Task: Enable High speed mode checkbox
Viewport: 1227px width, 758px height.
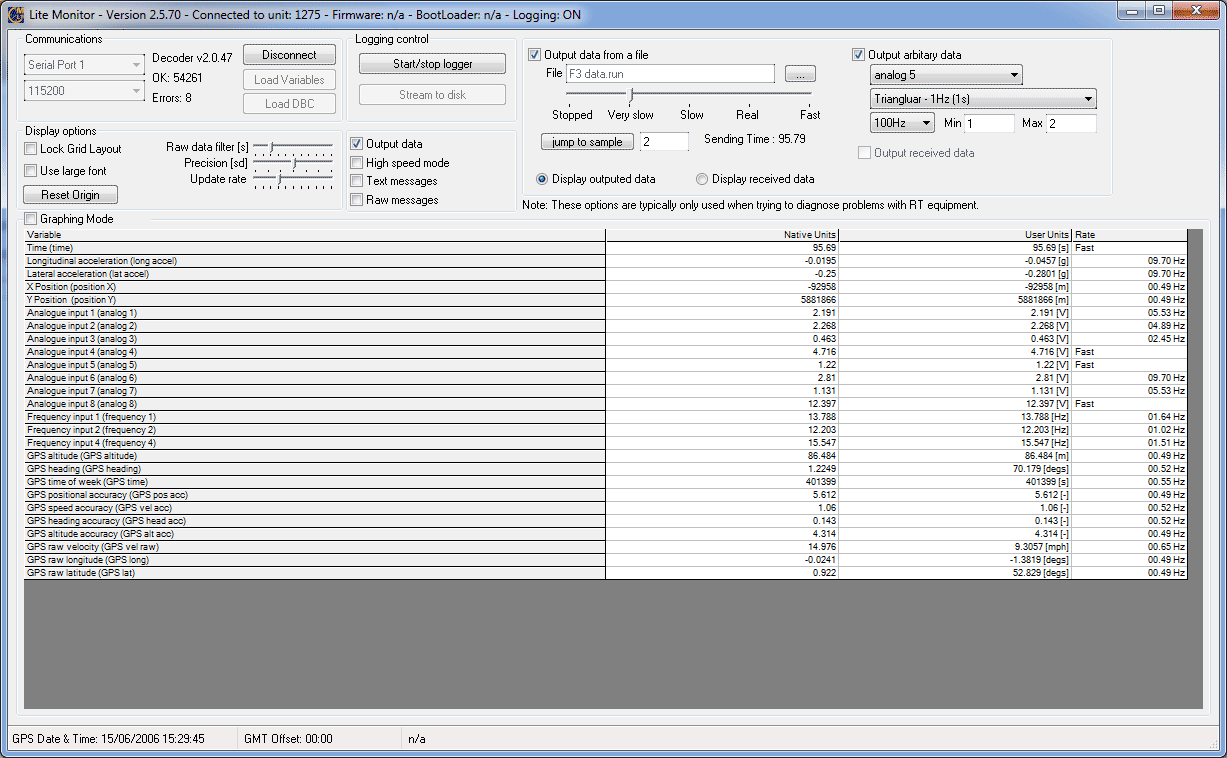Action: (x=357, y=163)
